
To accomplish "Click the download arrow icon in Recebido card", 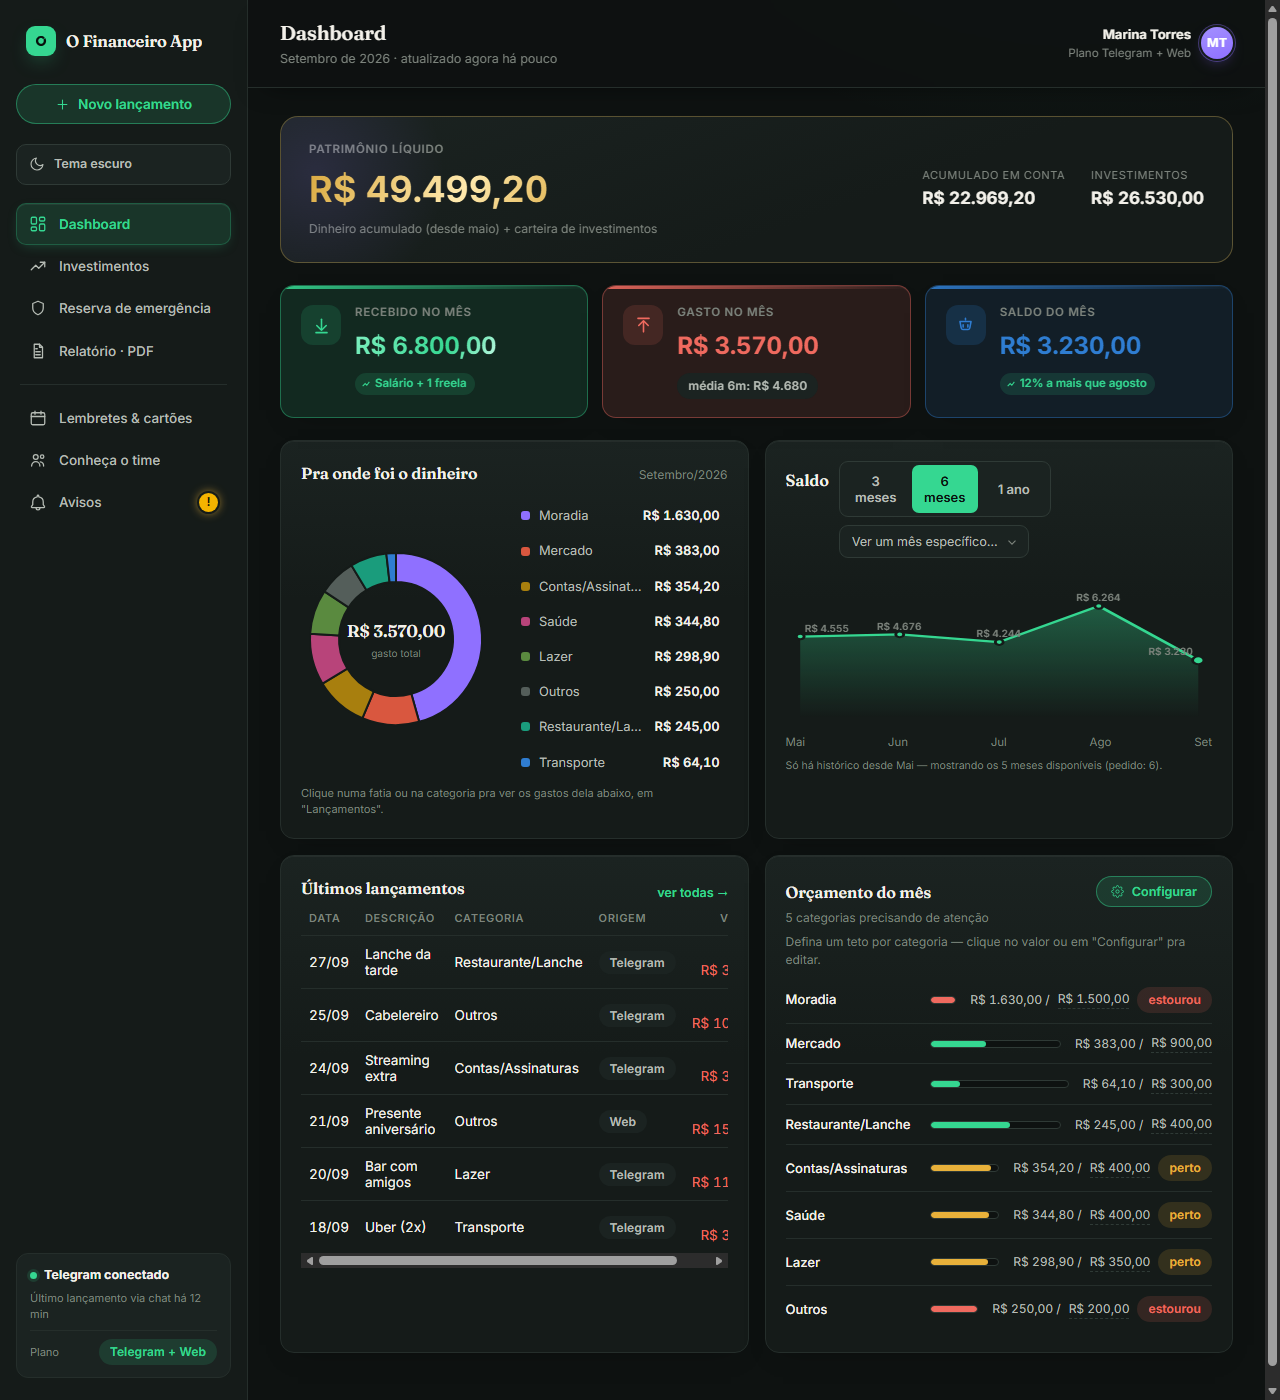I will 321,326.
